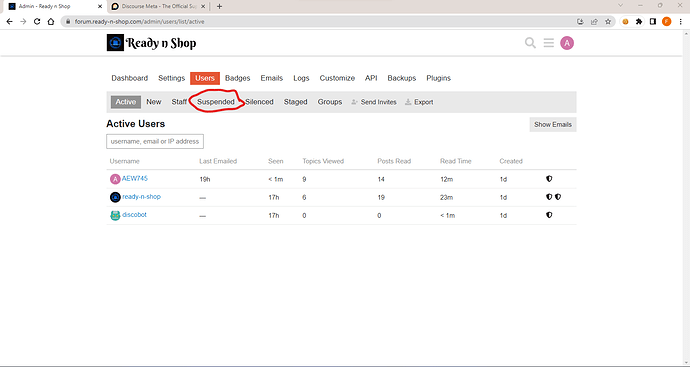The height and width of the screenshot is (367, 690).
Task: Open the discobot user link
Action: pos(134,215)
